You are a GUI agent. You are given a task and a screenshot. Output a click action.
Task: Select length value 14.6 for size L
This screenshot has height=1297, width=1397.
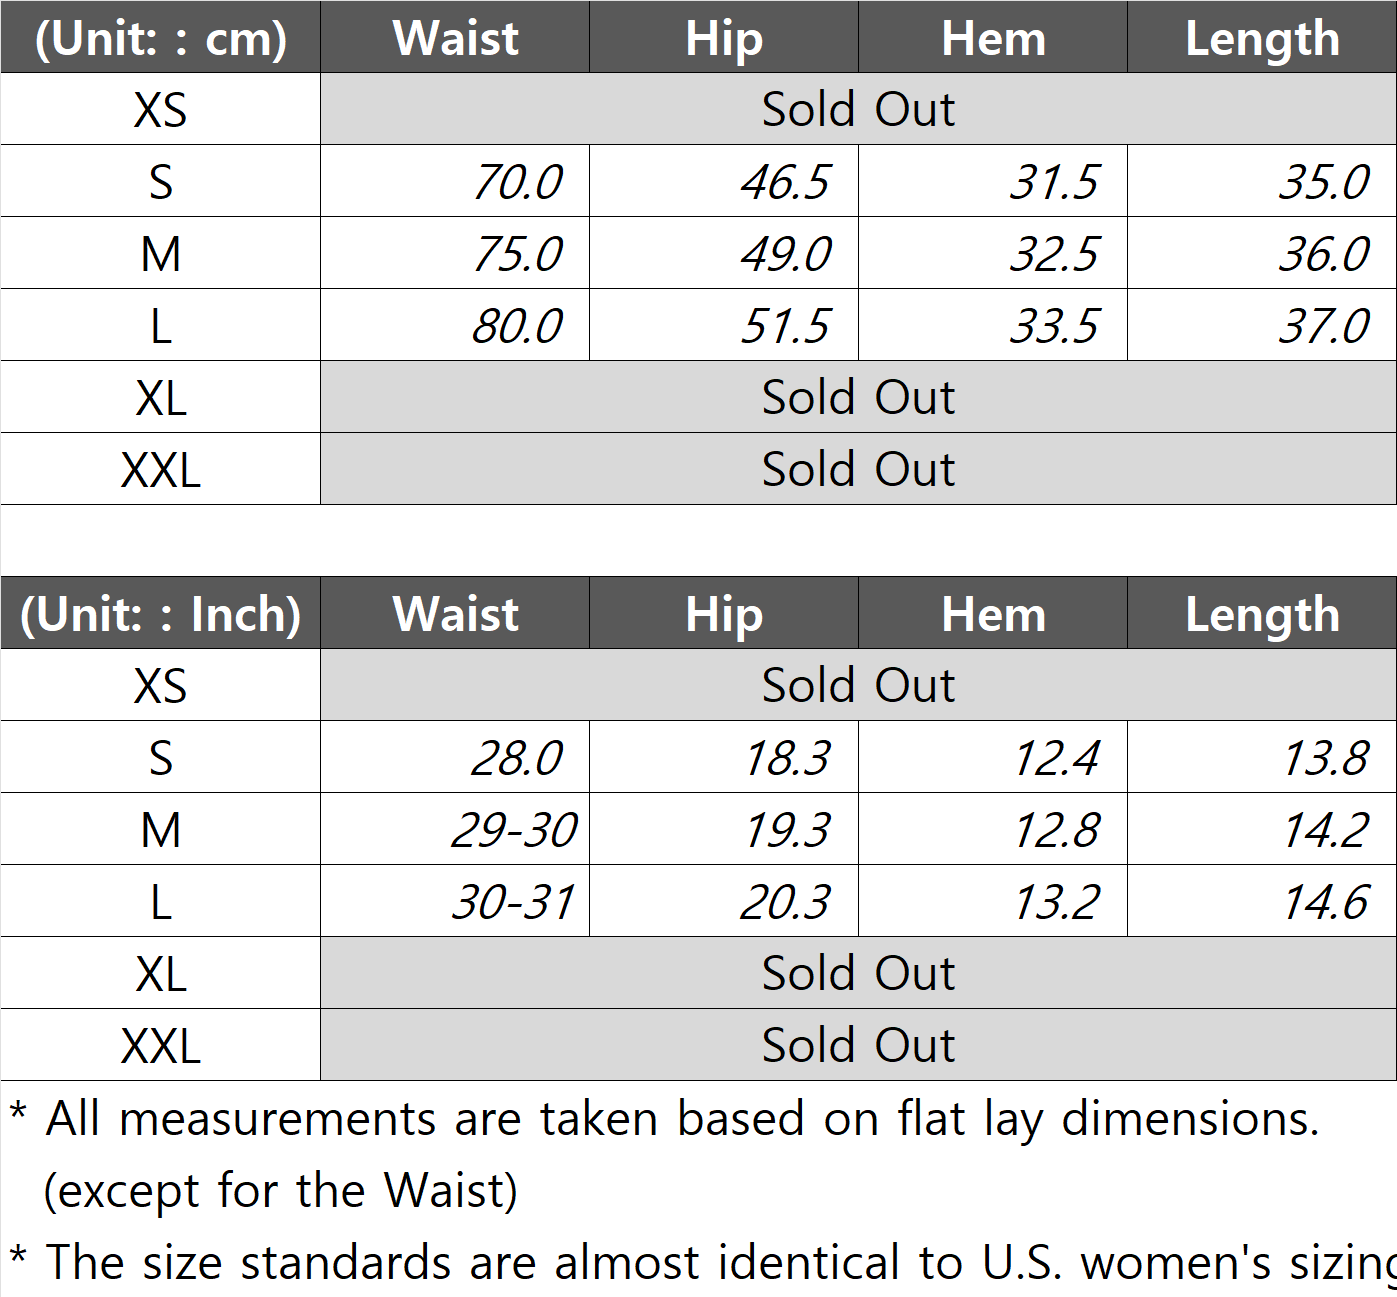[x=1325, y=902]
